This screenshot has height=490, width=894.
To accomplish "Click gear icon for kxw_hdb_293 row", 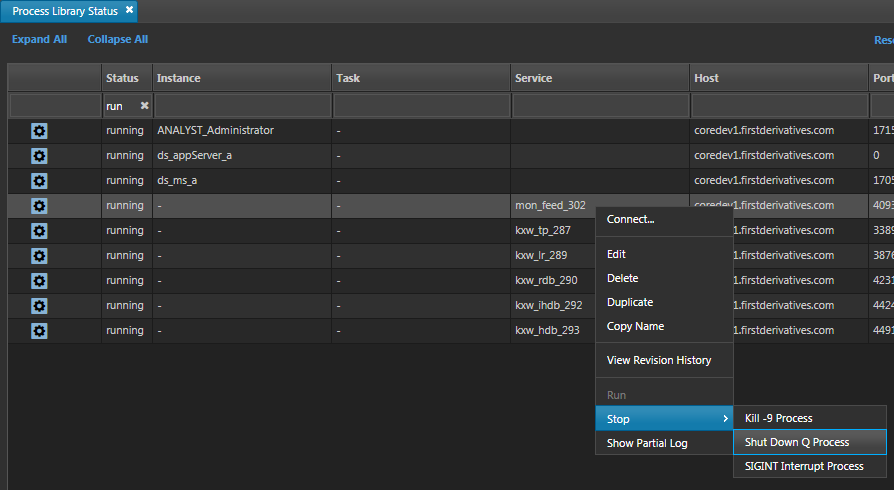I will coord(39,331).
